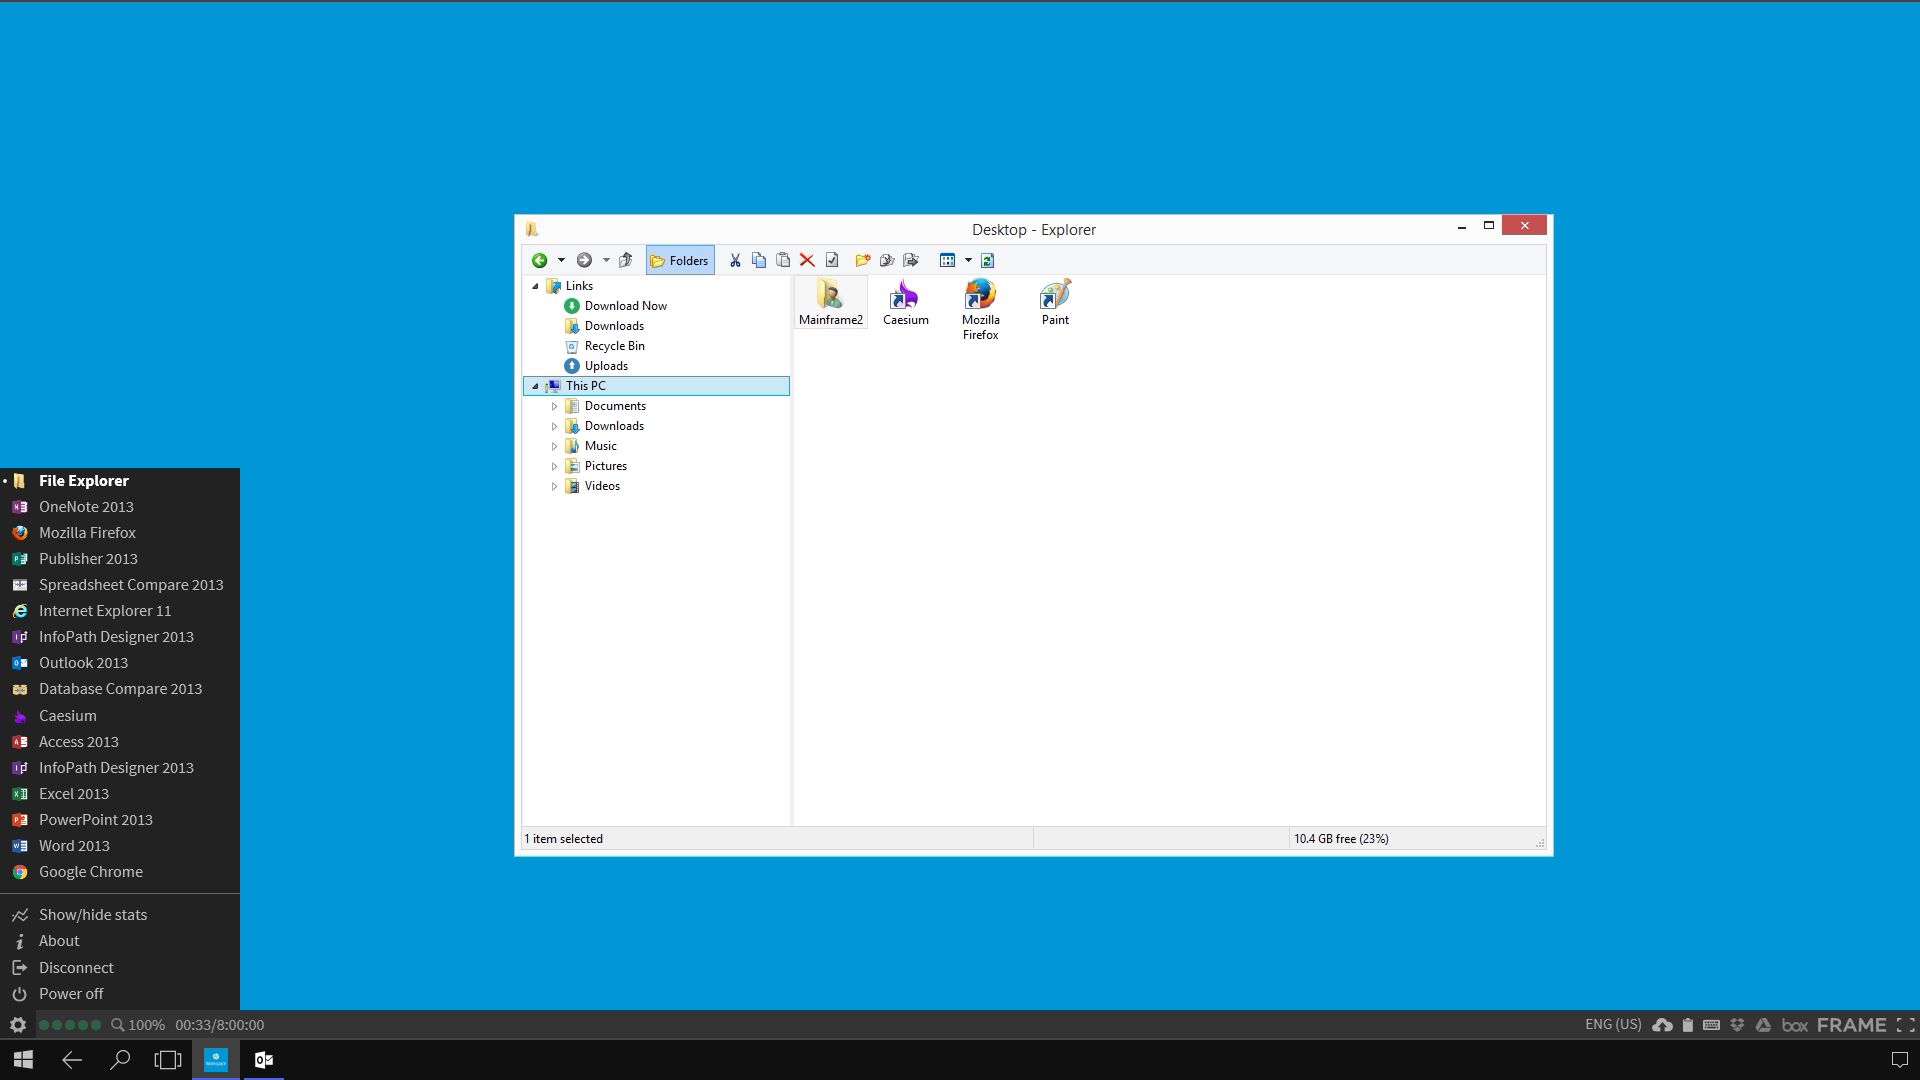
Task: Open the clipboard icon in Frame bar
Action: tap(1688, 1025)
